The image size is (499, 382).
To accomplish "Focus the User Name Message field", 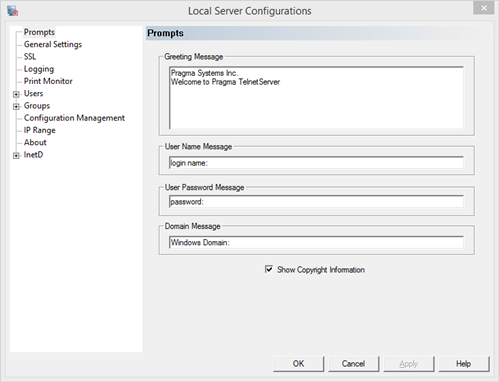I will [316, 163].
